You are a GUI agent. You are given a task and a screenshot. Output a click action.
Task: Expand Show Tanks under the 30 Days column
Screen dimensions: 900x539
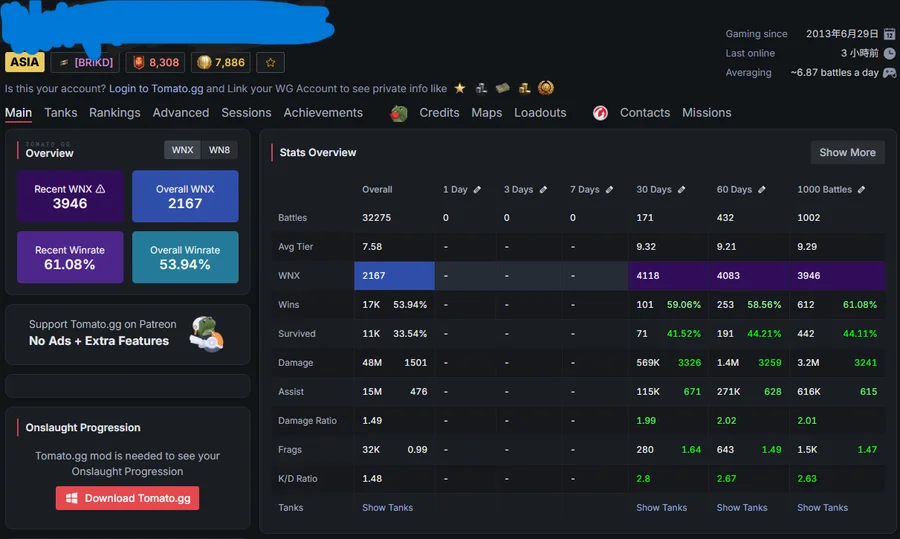[661, 507]
